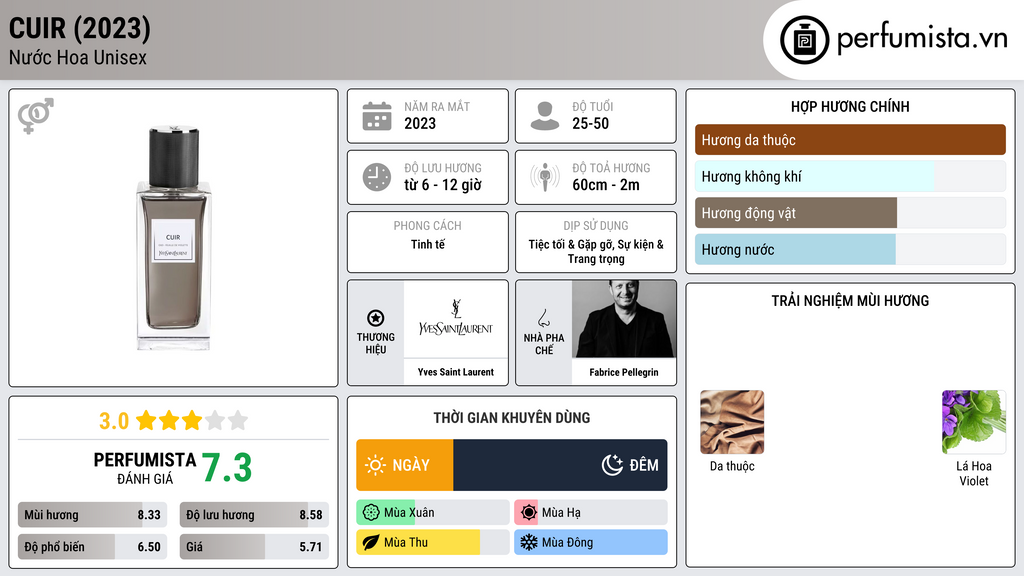The height and width of the screenshot is (576, 1024).
Task: Click the fifth grey rating star
Action: pyautogui.click(x=238, y=420)
